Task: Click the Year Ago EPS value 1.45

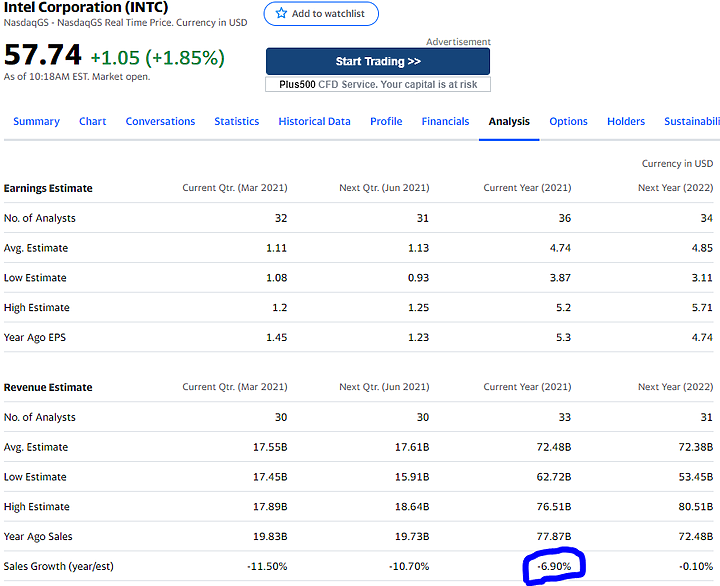Action: coord(276,338)
